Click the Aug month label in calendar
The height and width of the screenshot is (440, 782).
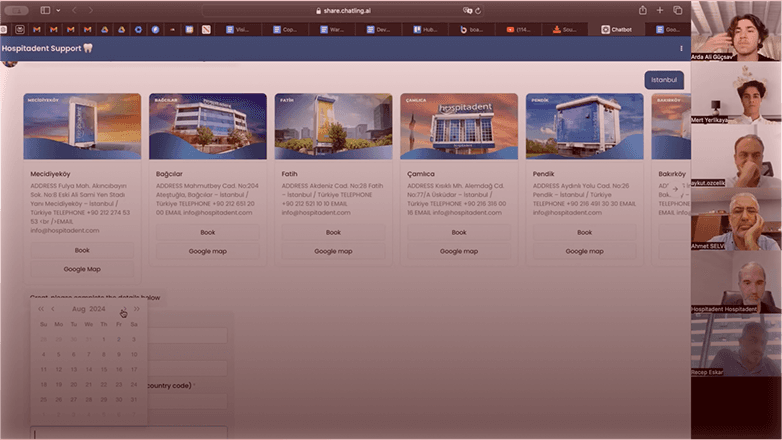(78, 309)
